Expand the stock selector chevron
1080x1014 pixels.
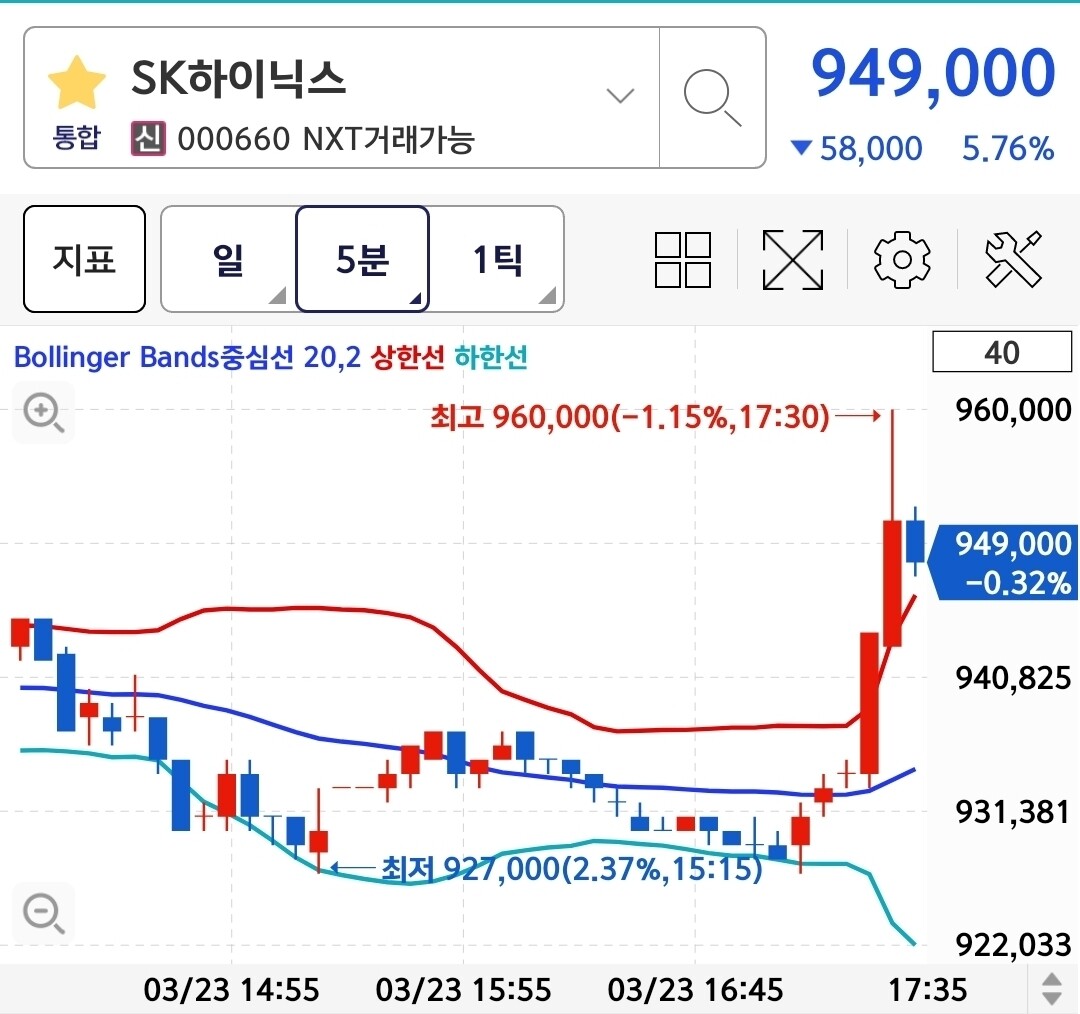click(x=620, y=95)
